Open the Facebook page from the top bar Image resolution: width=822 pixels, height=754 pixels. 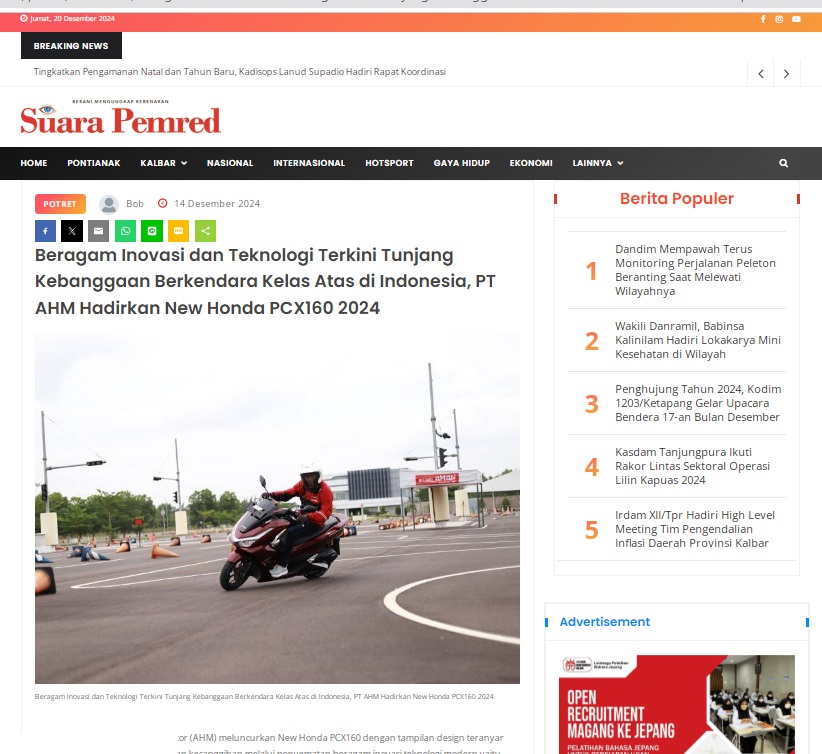(x=763, y=19)
